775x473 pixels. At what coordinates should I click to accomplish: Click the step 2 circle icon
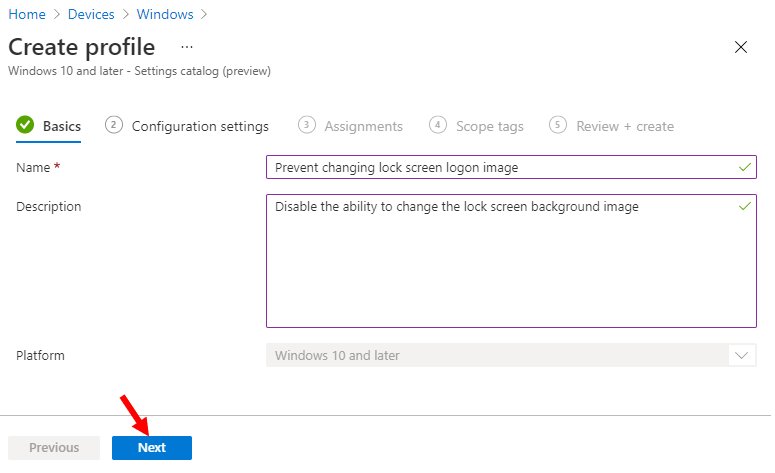[114, 125]
